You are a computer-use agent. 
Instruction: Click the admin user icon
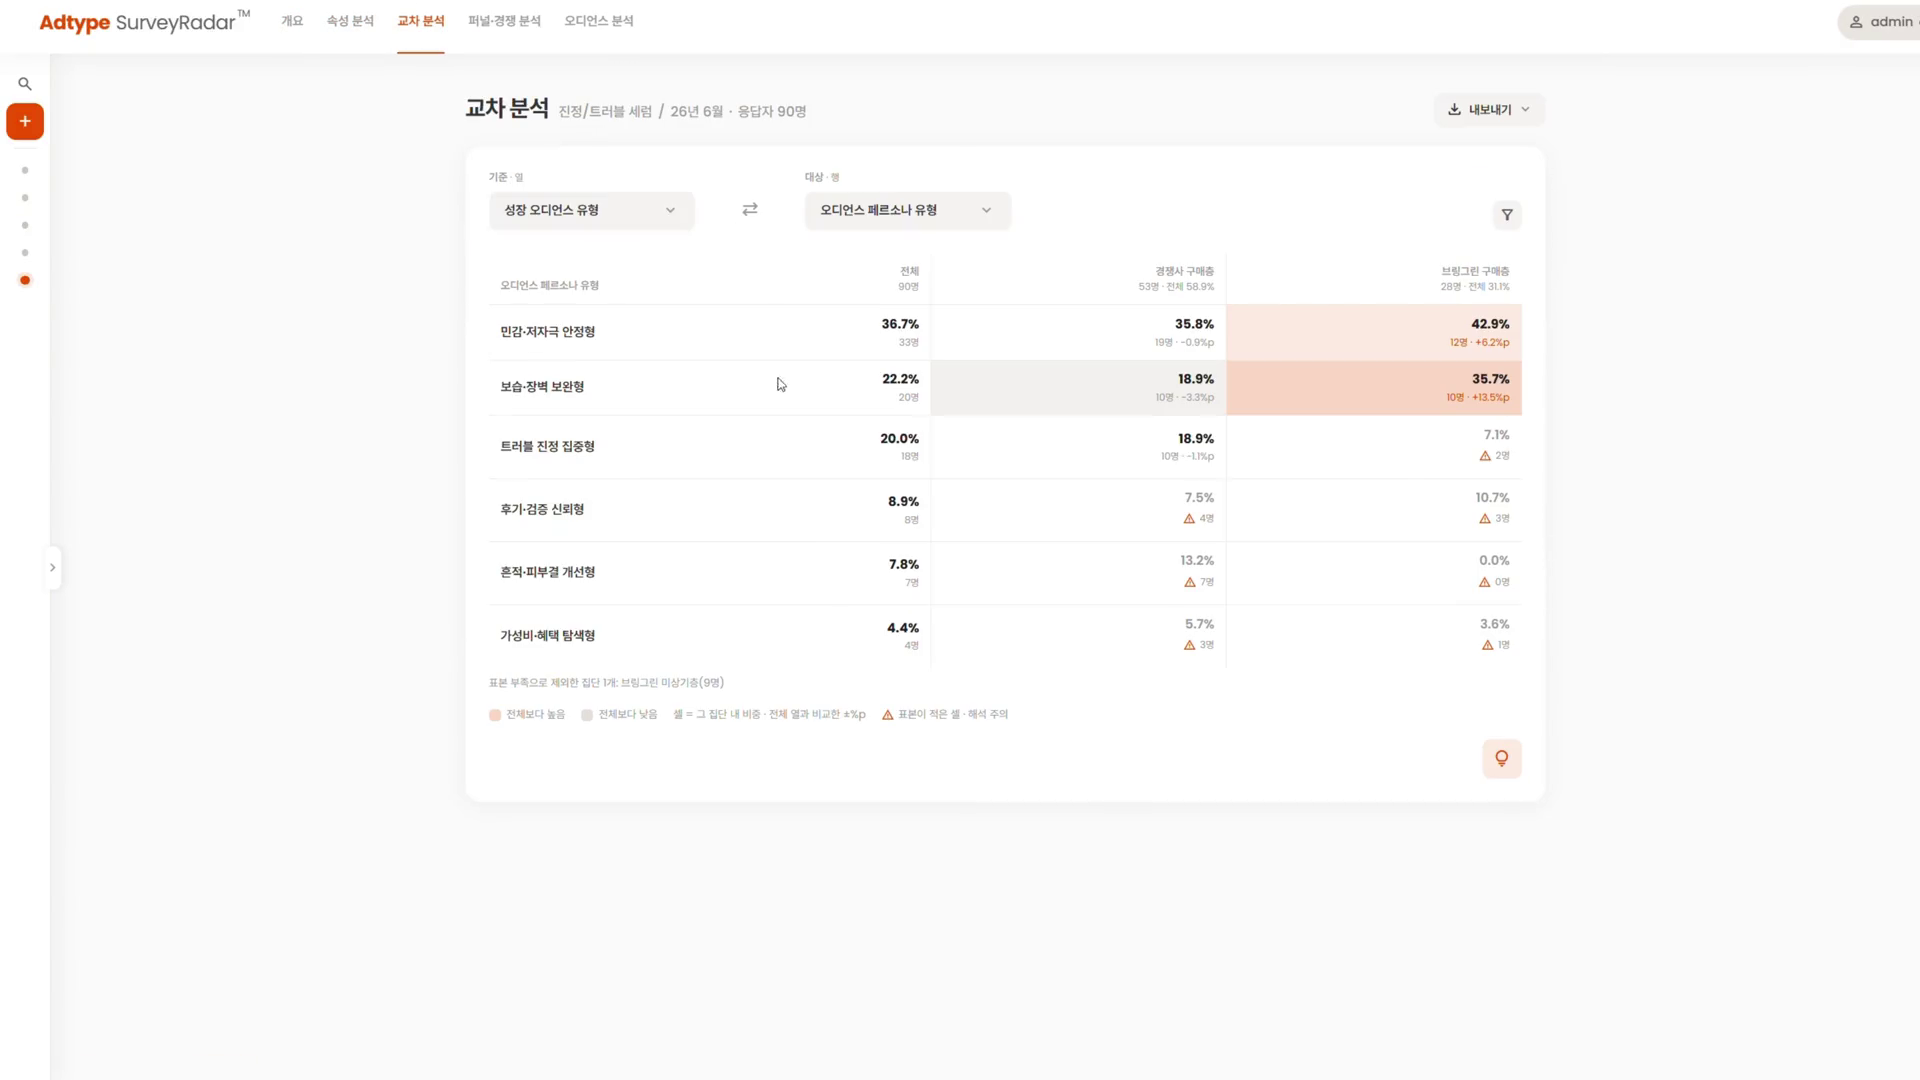[x=1856, y=22]
